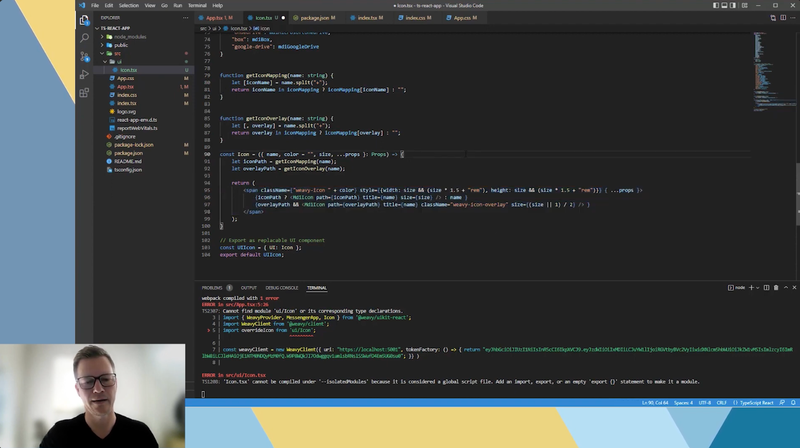Expand the node_modules folder
The height and width of the screenshot is (448, 800).
(128, 36)
